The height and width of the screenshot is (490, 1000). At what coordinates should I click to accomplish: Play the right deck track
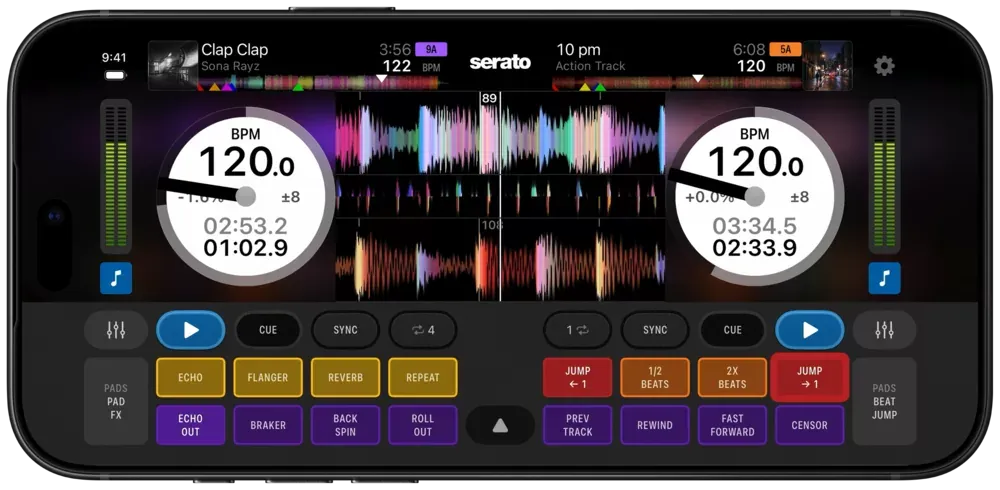(x=810, y=330)
